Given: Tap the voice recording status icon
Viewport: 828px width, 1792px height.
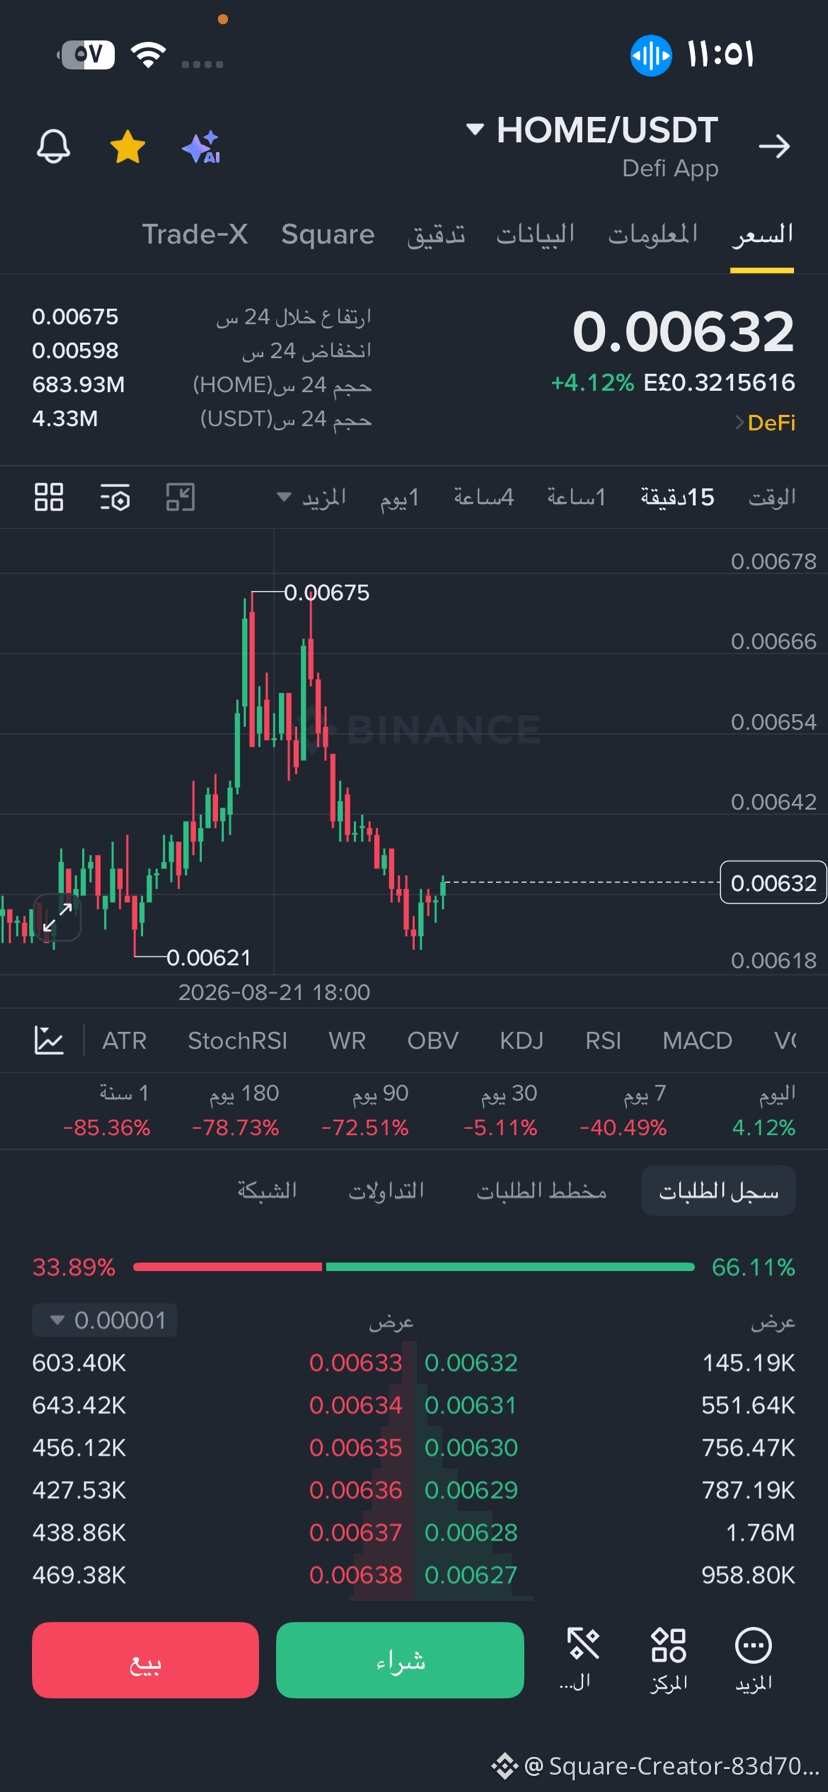Looking at the screenshot, I should (651, 55).
